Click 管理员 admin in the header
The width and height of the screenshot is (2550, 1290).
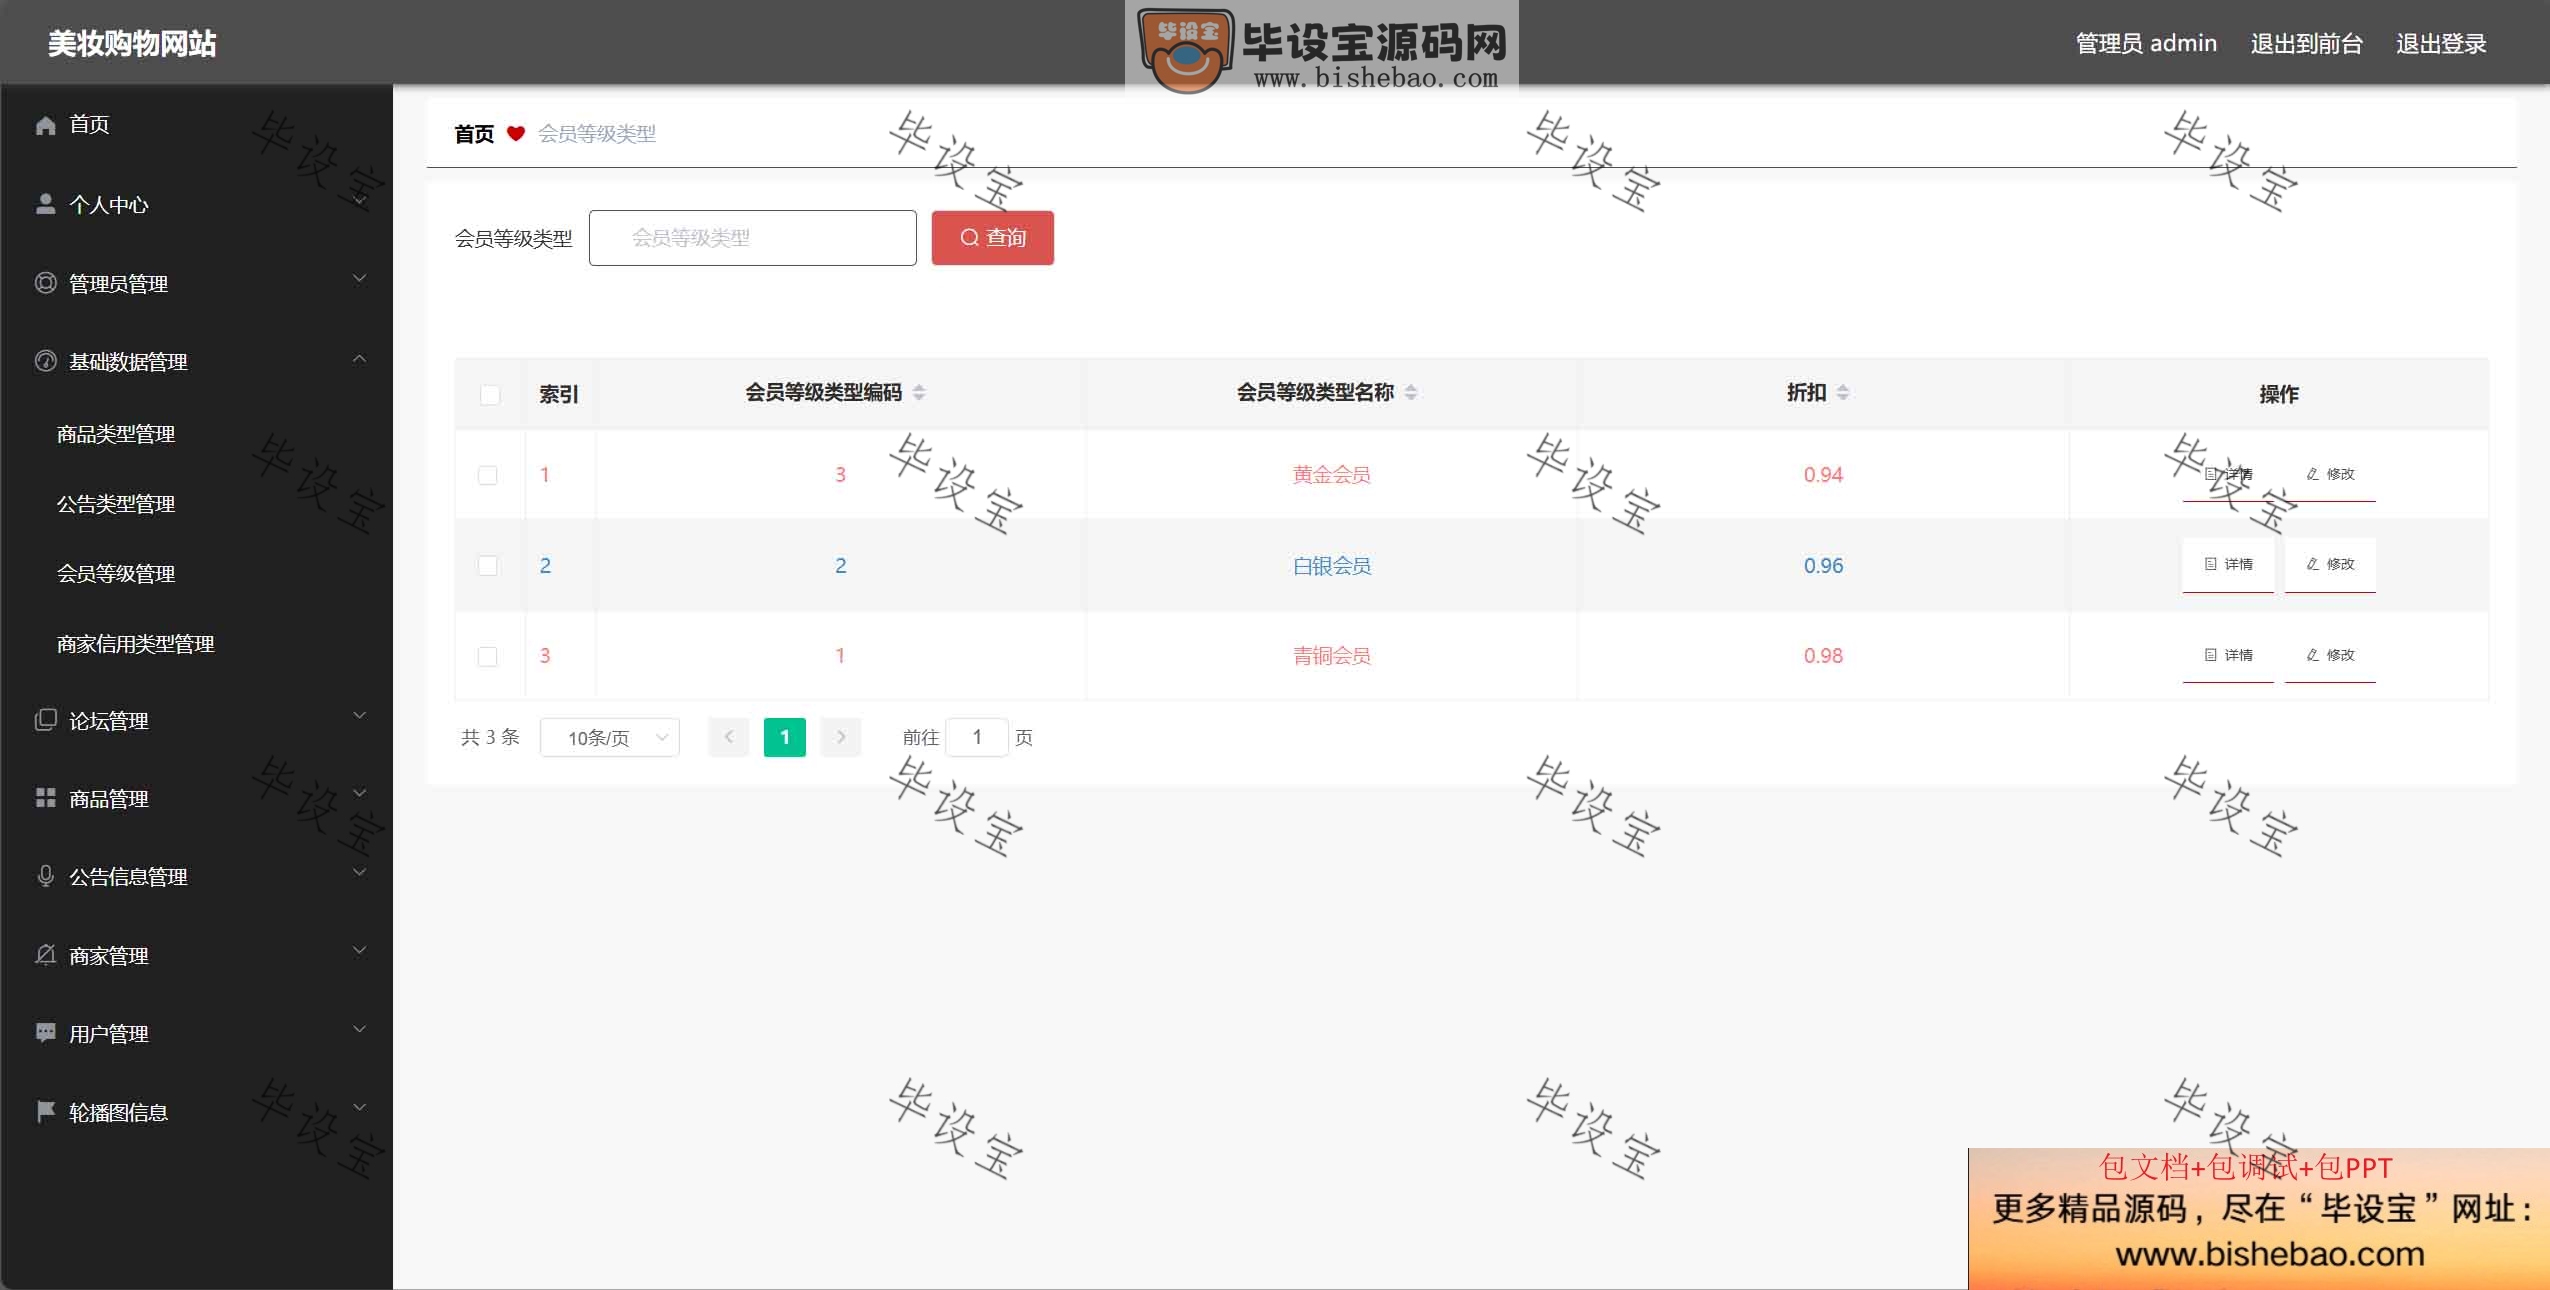coord(2146,44)
